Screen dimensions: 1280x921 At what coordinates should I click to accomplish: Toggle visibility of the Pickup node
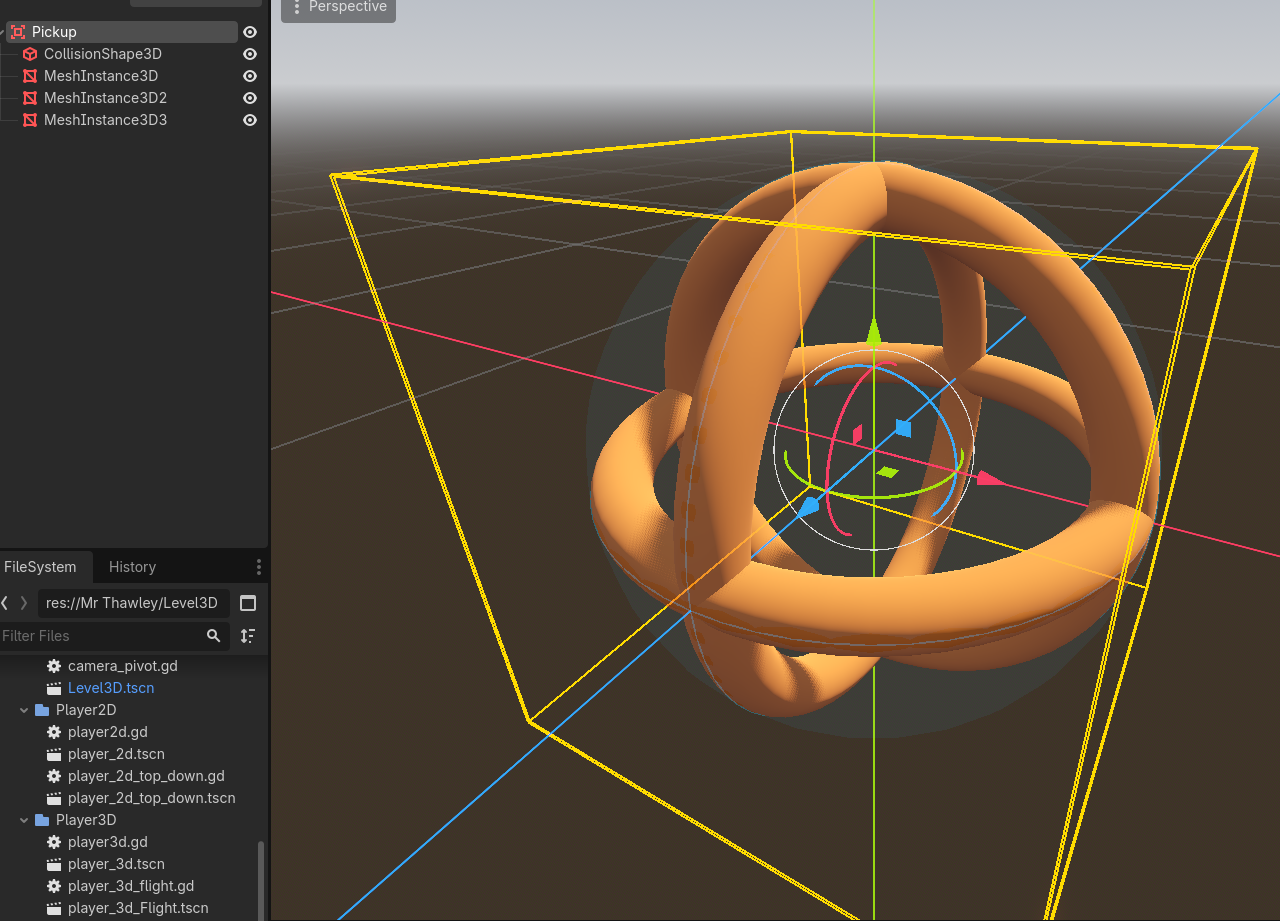coord(250,32)
